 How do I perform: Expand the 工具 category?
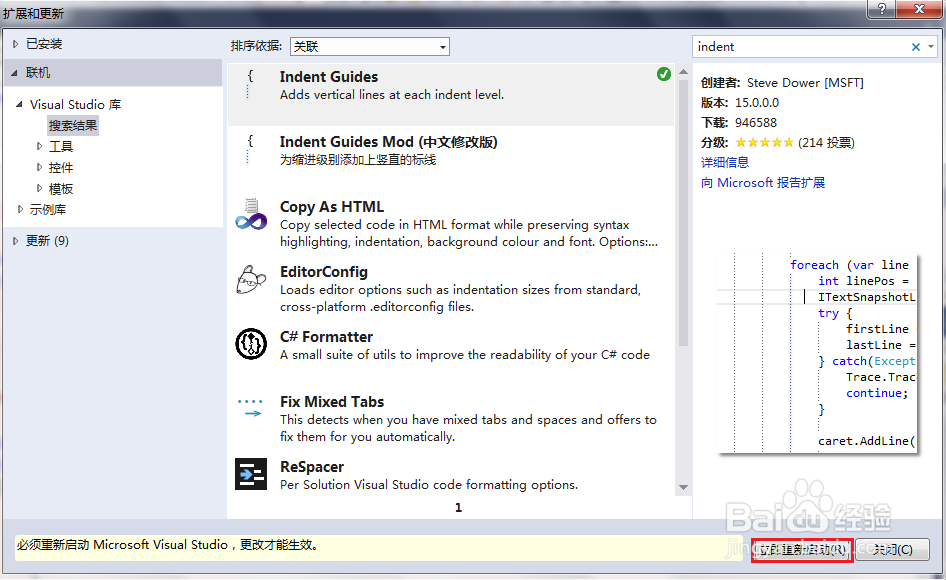click(39, 146)
